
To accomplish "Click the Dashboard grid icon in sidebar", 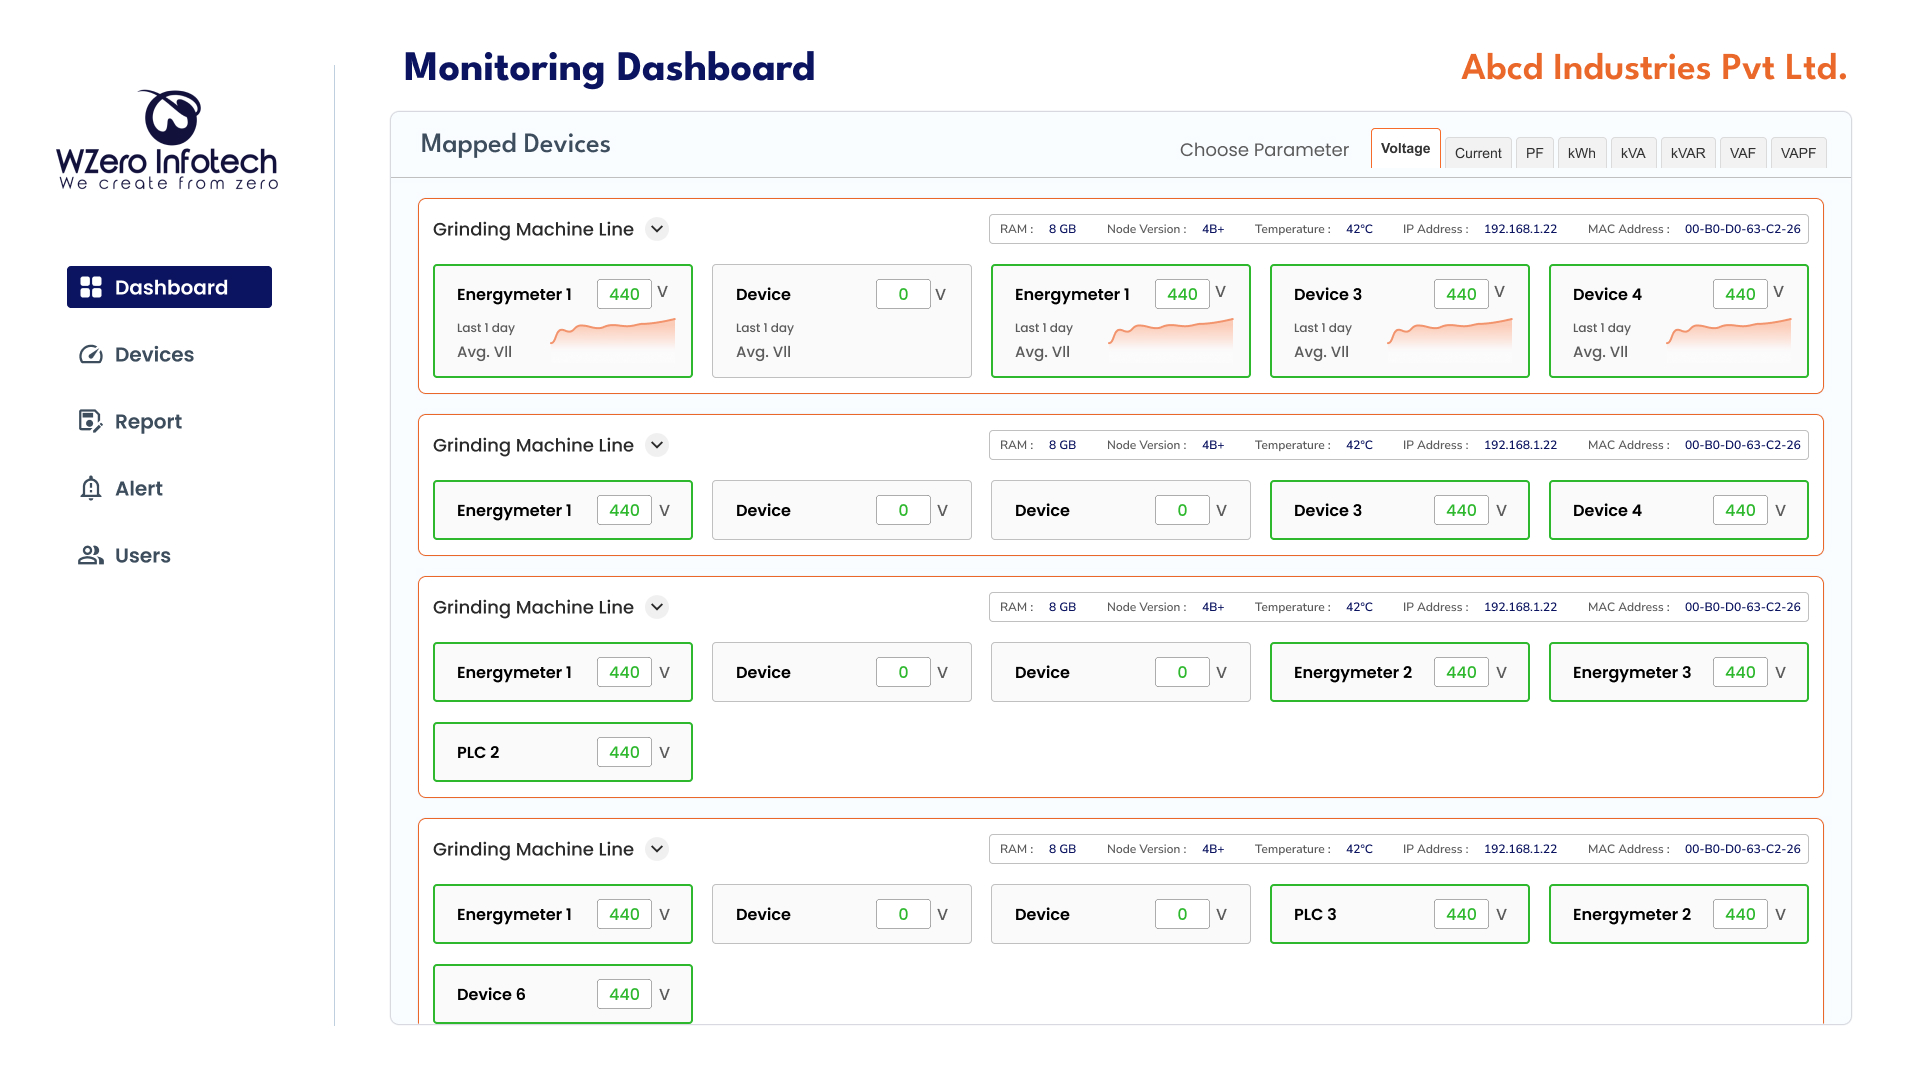I will (x=91, y=287).
